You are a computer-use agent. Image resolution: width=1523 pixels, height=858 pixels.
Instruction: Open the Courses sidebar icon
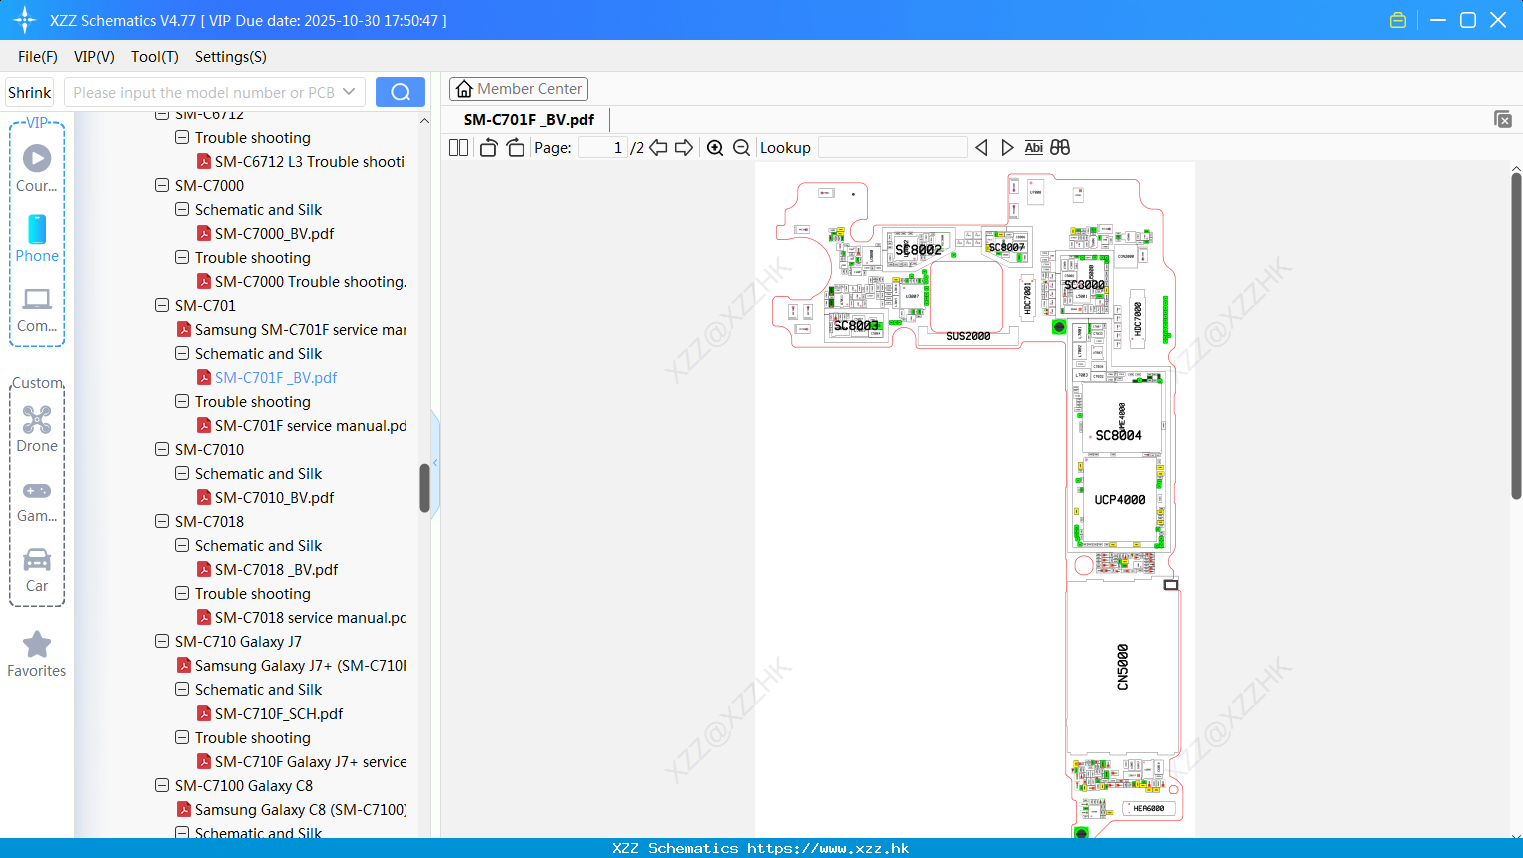(x=37, y=168)
